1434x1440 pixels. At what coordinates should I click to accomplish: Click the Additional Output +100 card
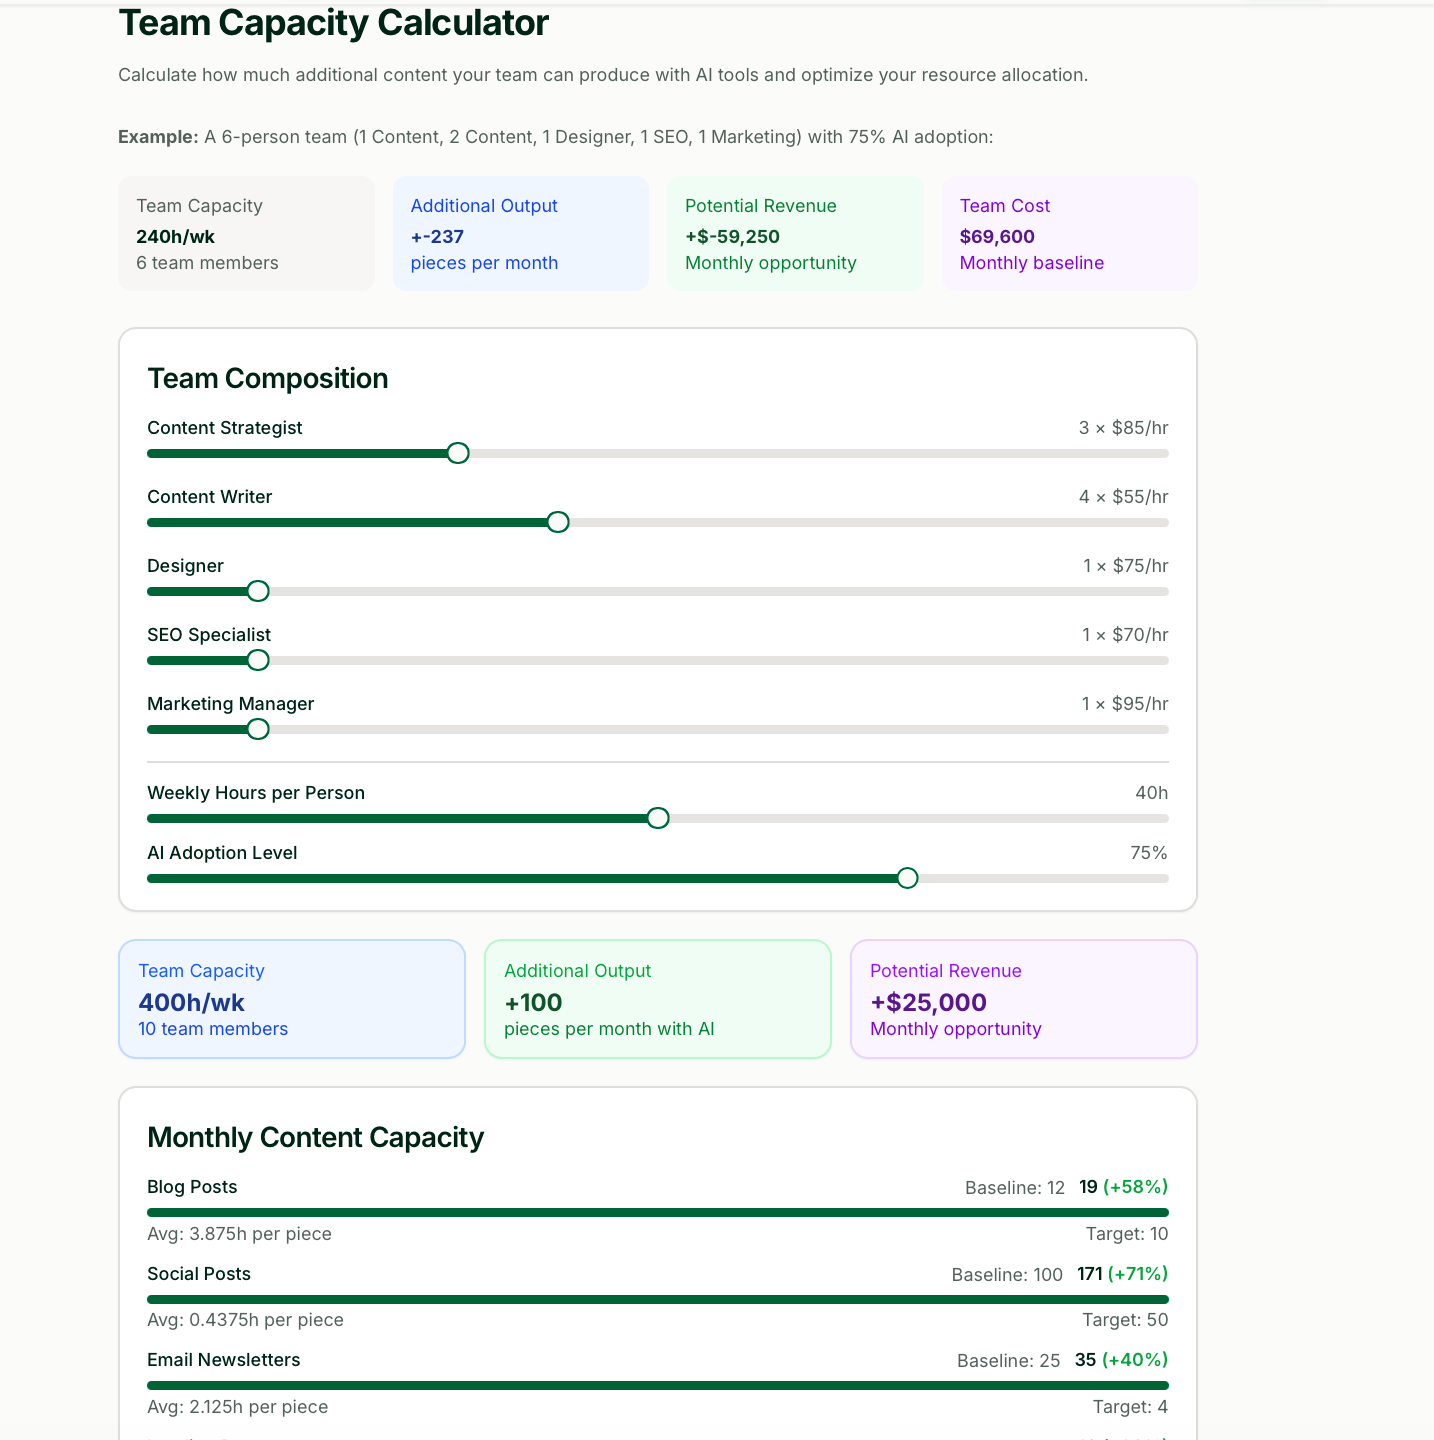(x=657, y=998)
